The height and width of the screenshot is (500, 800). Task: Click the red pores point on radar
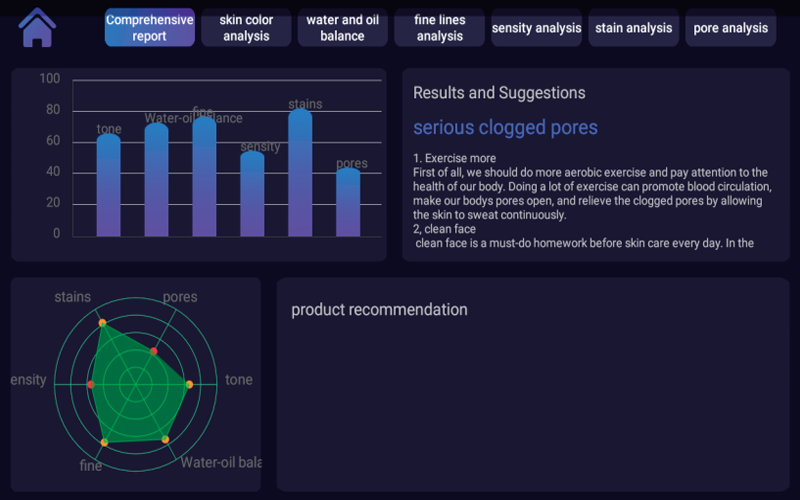click(154, 351)
